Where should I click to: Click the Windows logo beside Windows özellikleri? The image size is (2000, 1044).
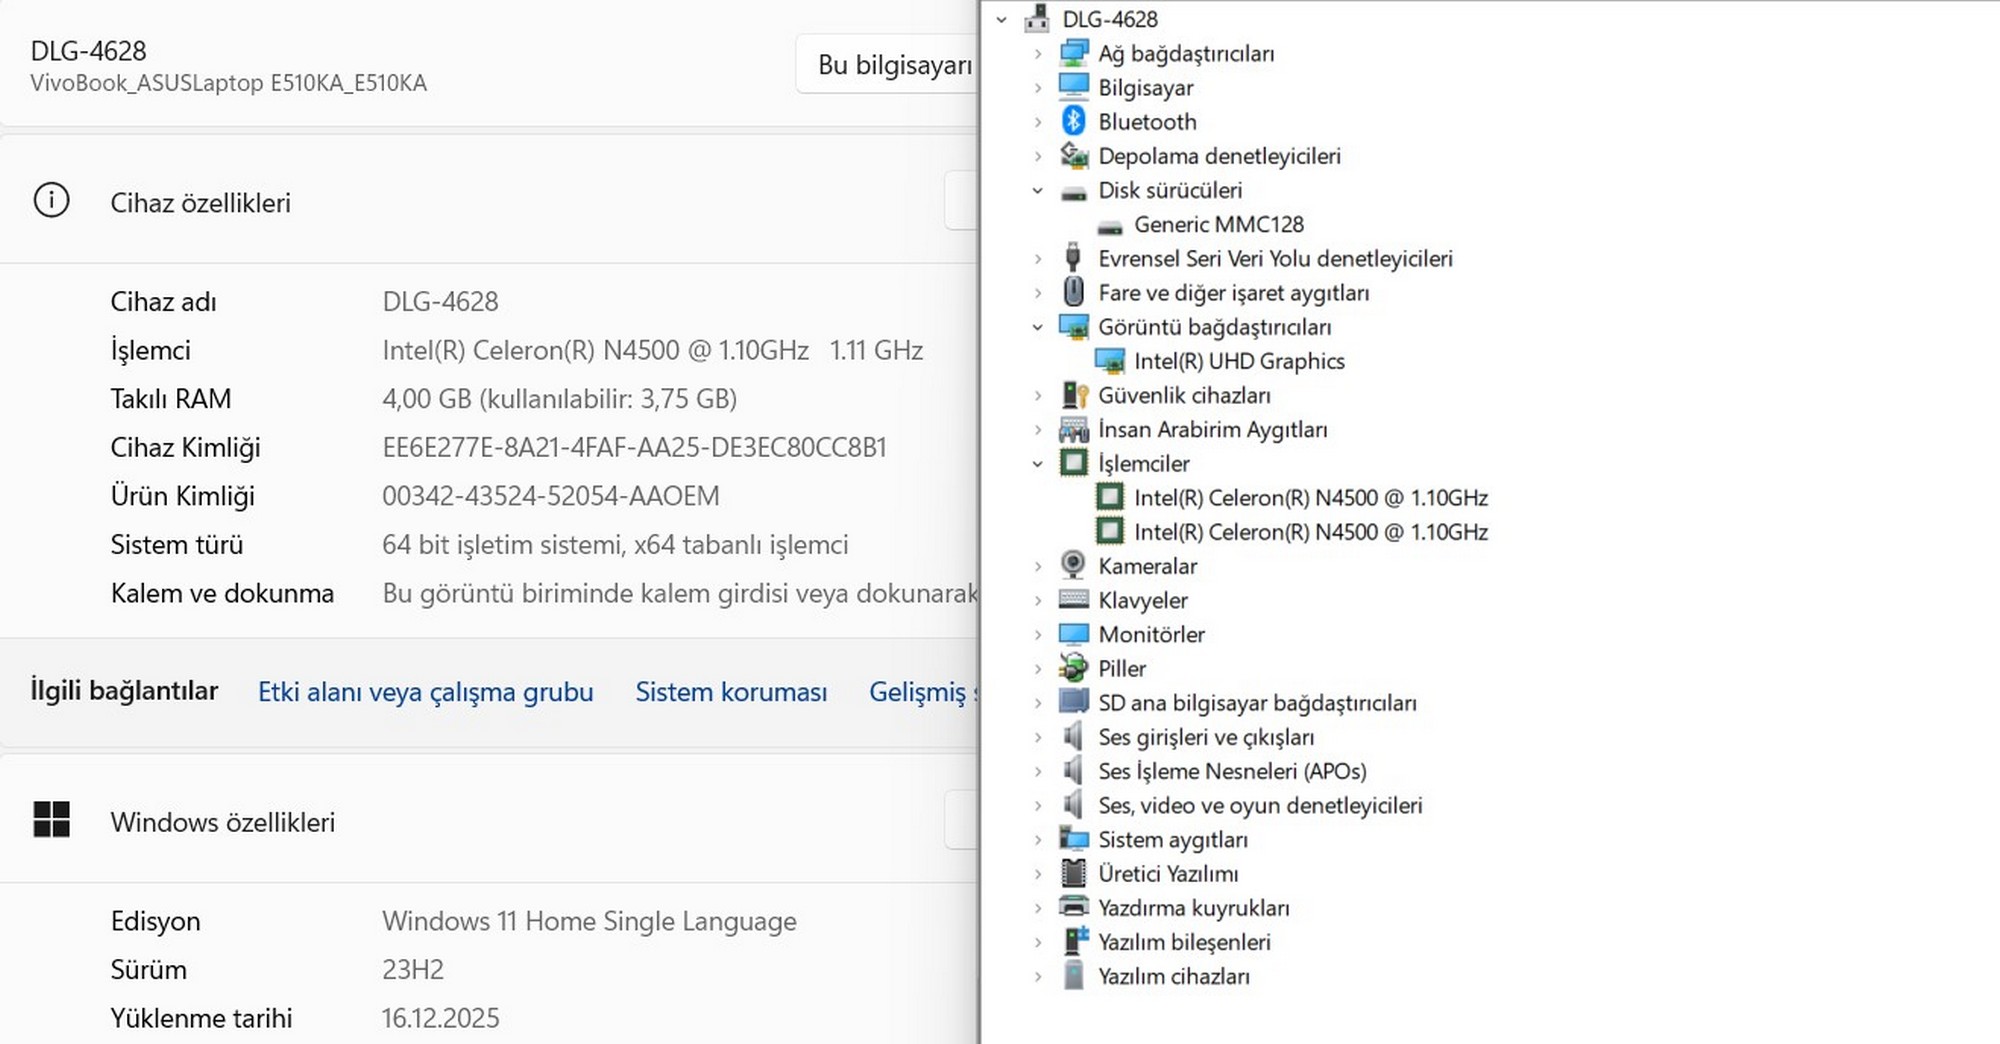pyautogui.click(x=51, y=820)
